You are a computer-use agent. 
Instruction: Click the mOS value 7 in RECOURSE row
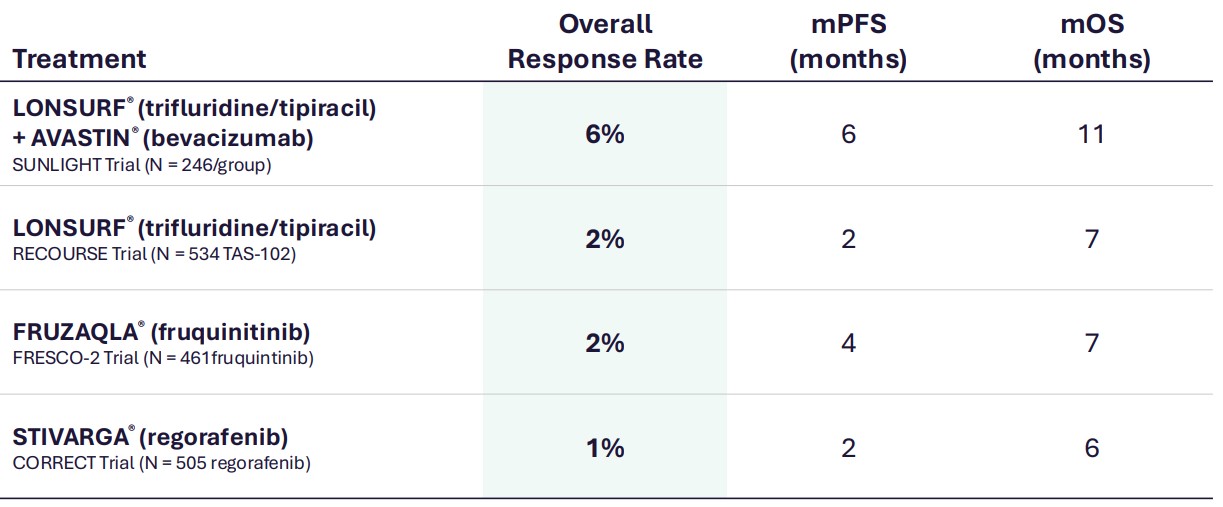click(1091, 239)
